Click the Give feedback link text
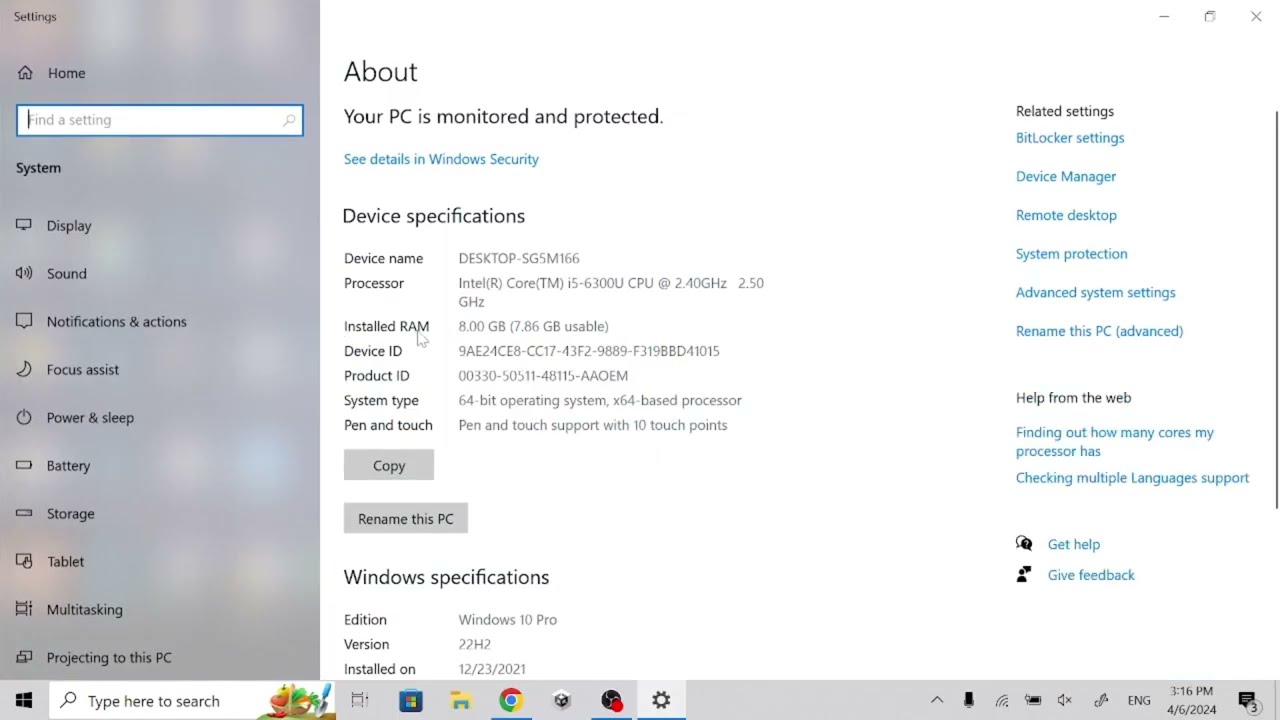 1091,575
